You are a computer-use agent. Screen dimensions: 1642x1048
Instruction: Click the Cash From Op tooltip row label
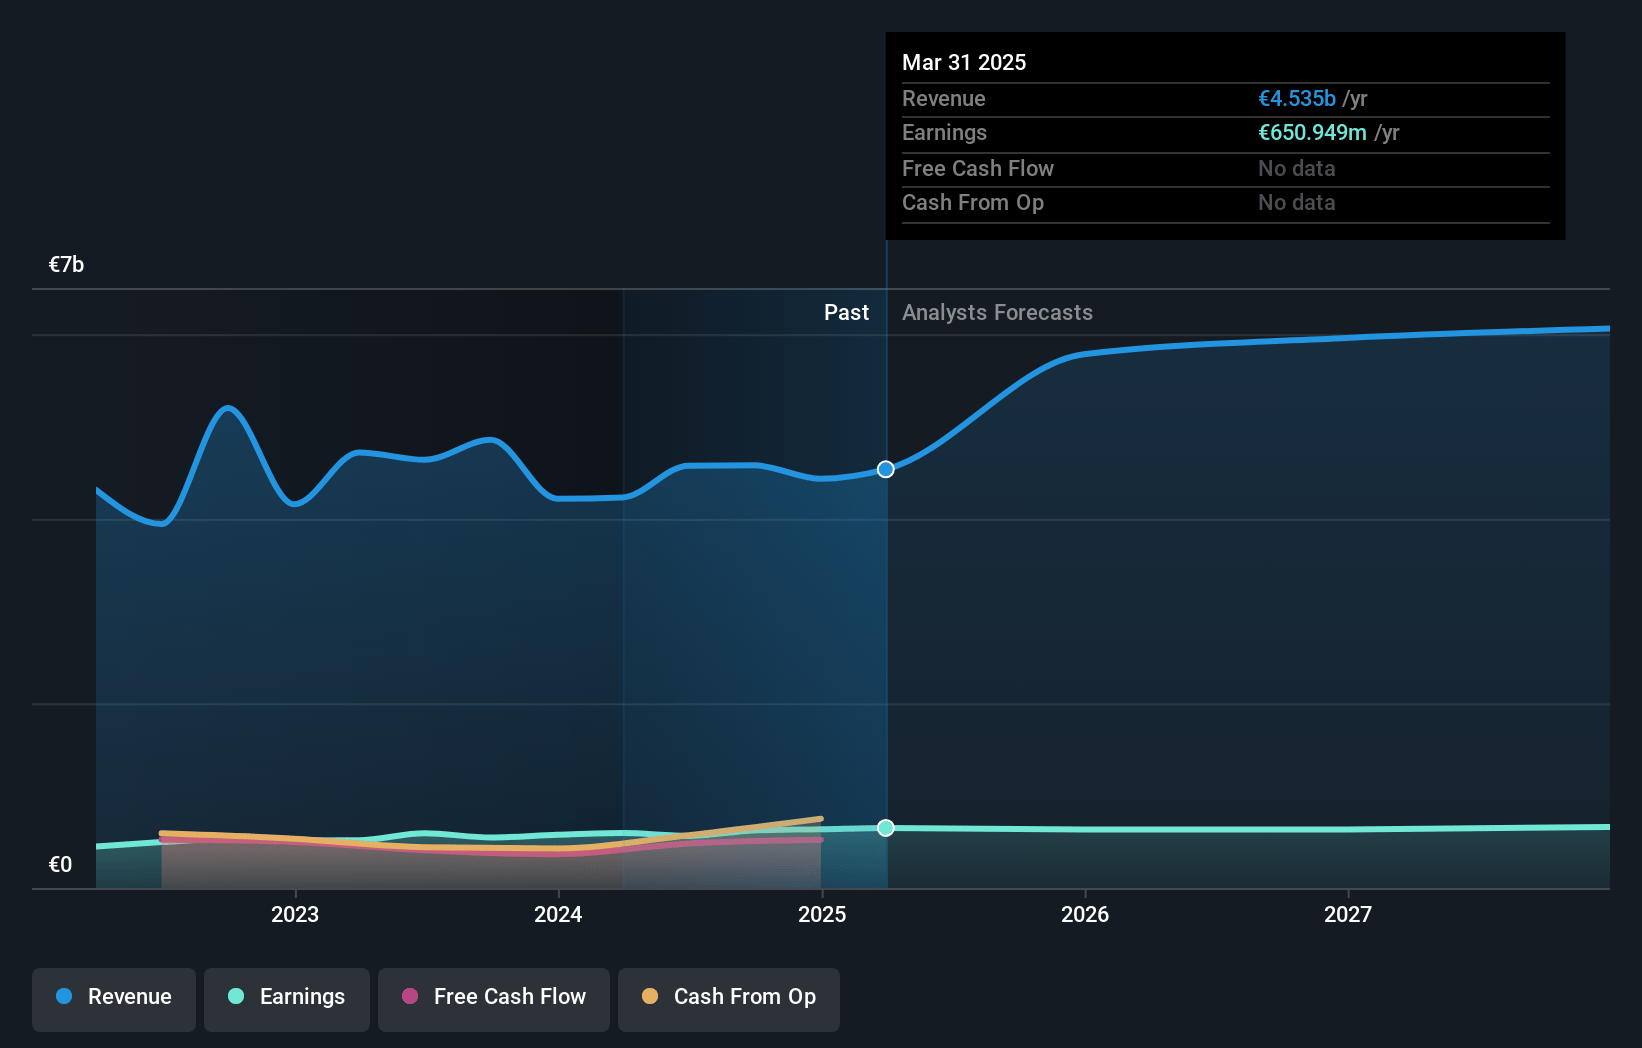[973, 202]
